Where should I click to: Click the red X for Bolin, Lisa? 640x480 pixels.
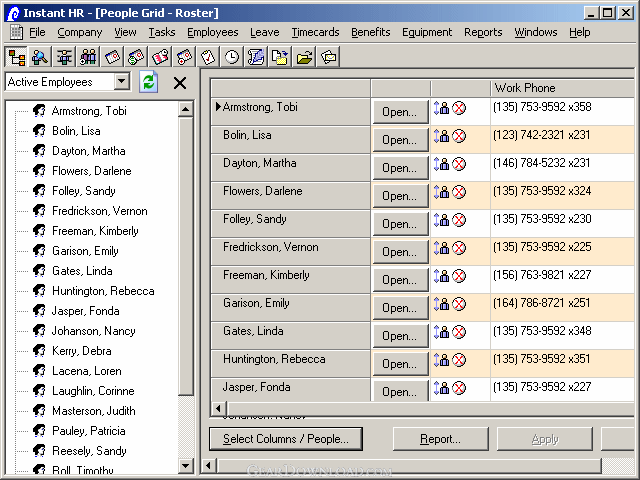point(459,136)
